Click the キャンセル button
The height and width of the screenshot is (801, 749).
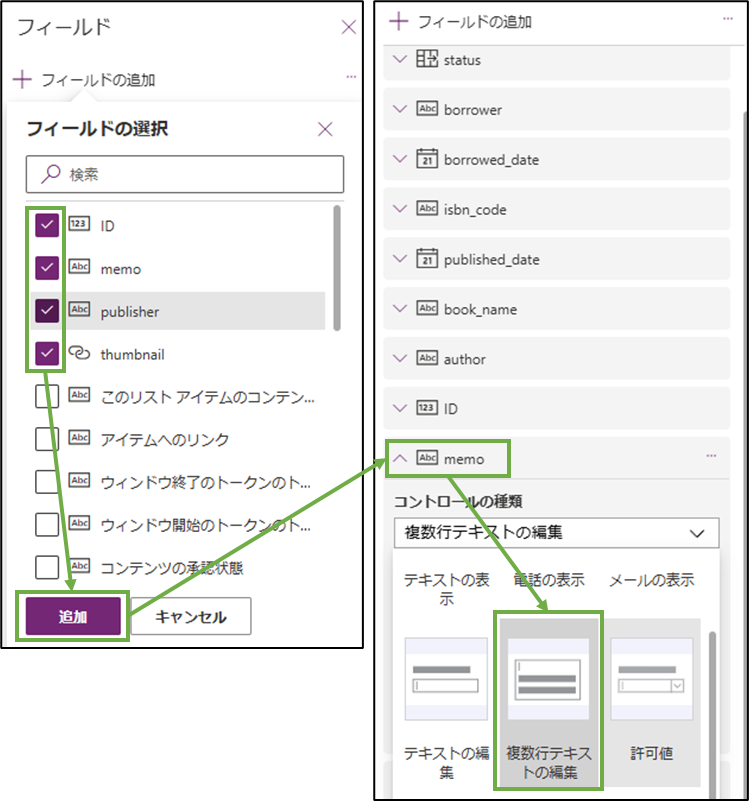191,617
